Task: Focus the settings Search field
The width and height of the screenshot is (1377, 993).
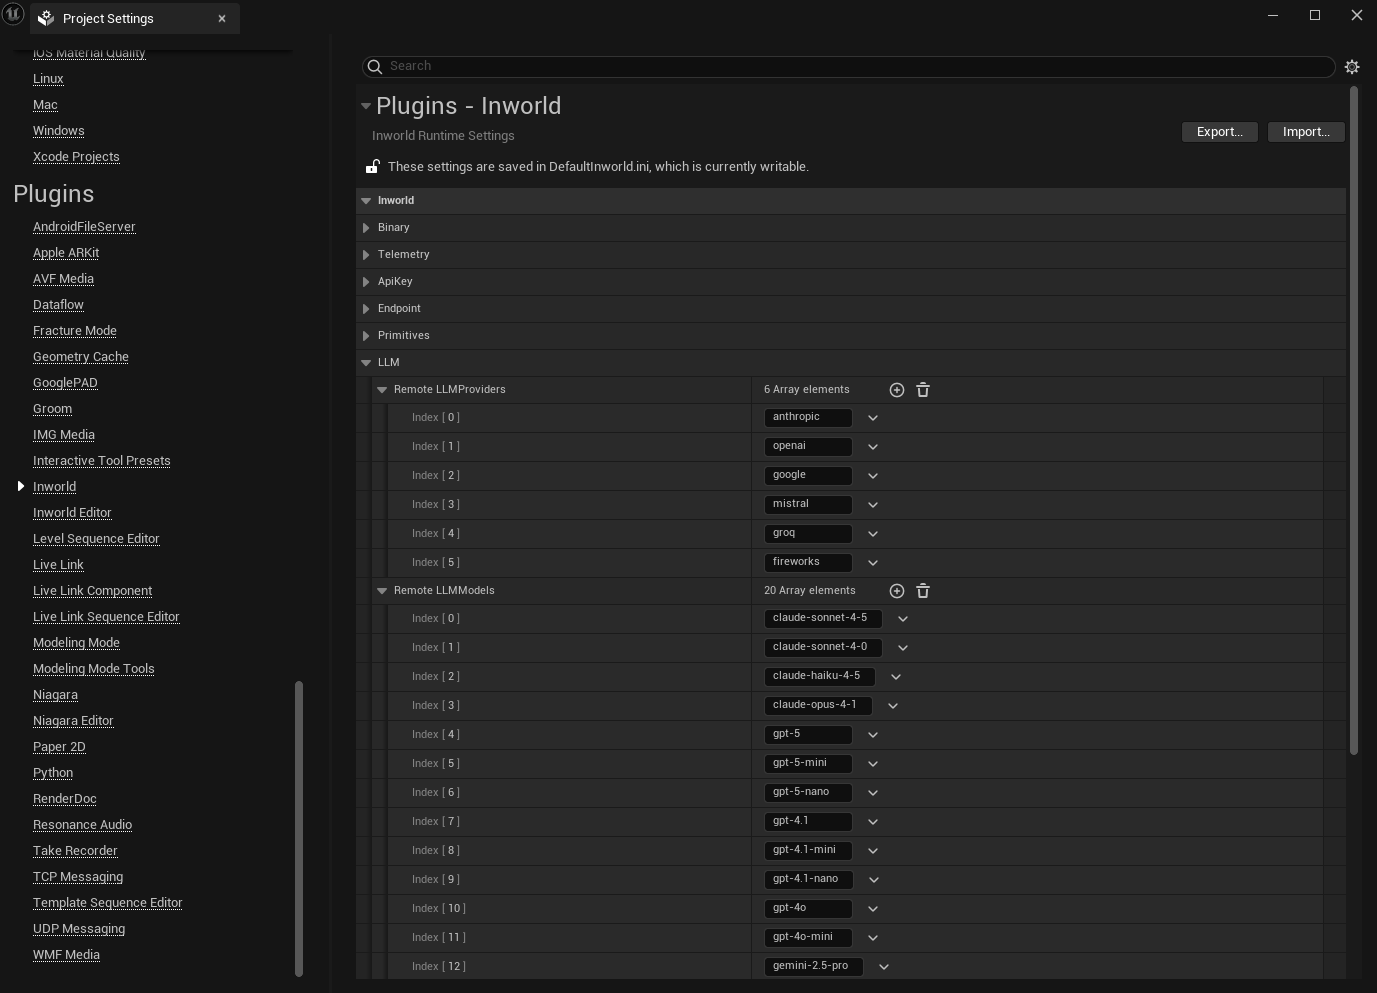Action: tap(848, 66)
